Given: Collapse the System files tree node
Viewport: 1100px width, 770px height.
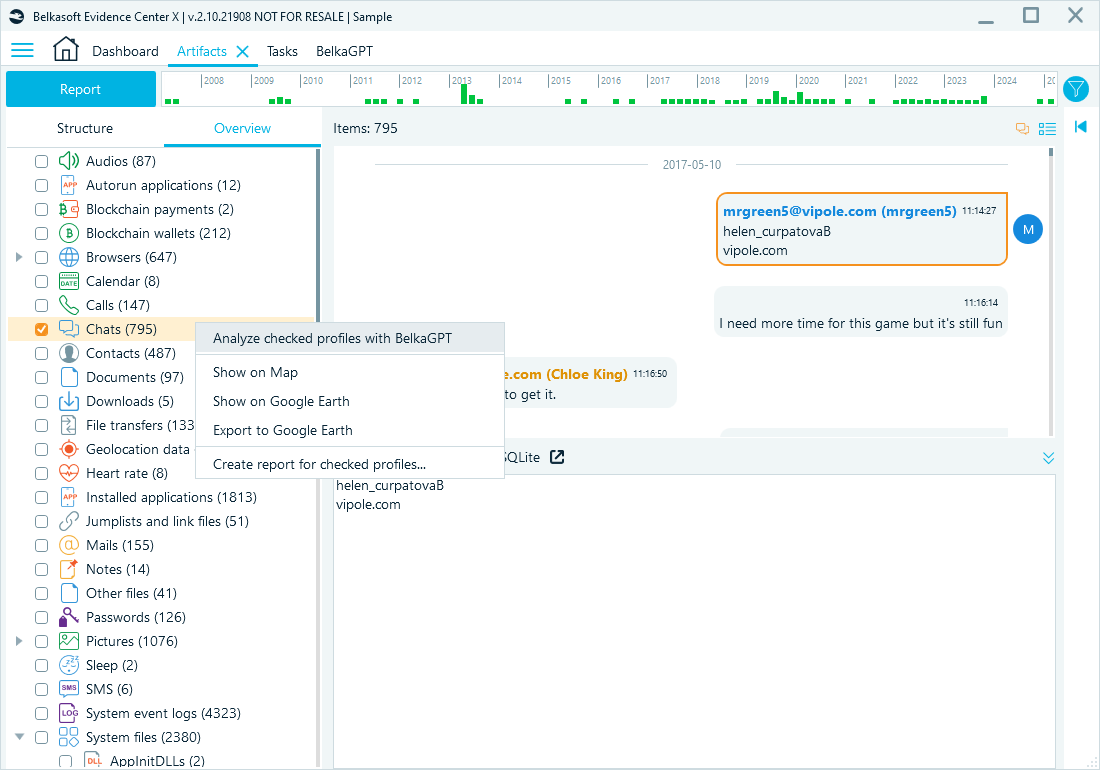Looking at the screenshot, I should (20, 737).
